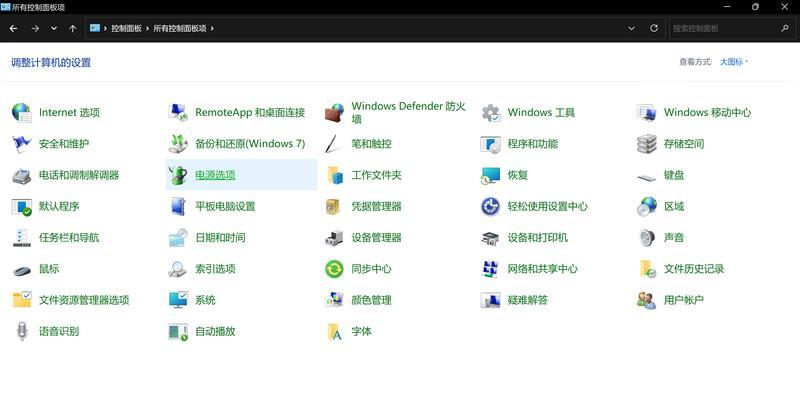Open the 电源选项 battery icon

[178, 175]
